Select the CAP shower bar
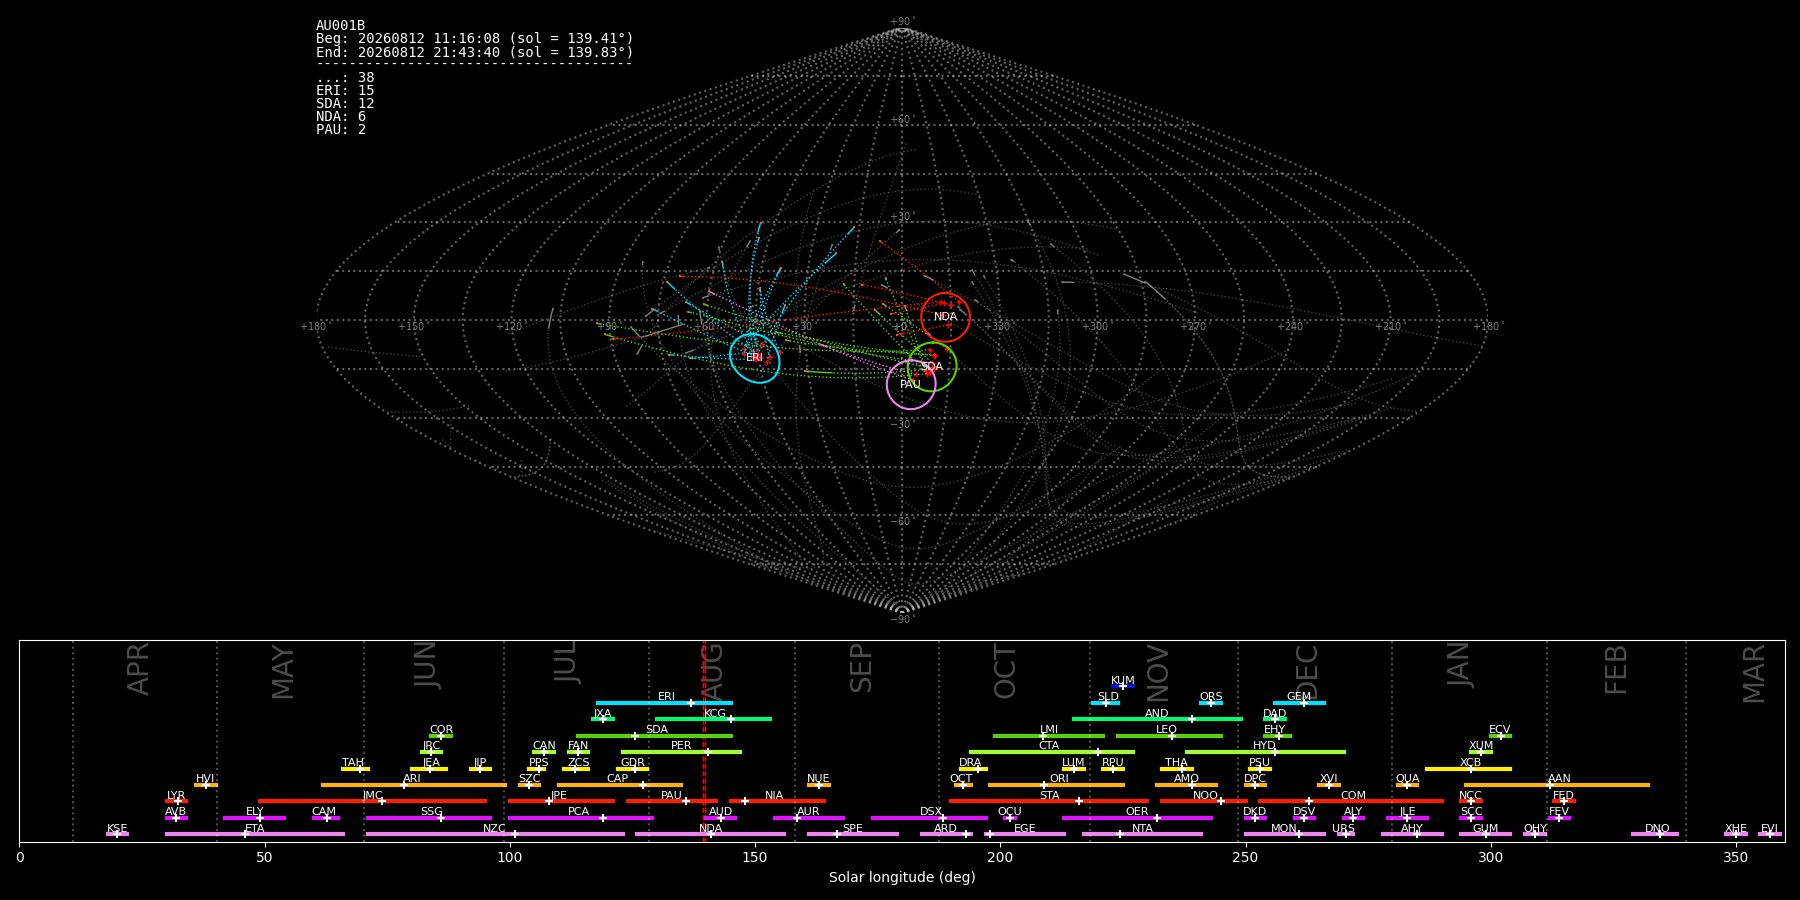The image size is (1800, 900). point(620,785)
